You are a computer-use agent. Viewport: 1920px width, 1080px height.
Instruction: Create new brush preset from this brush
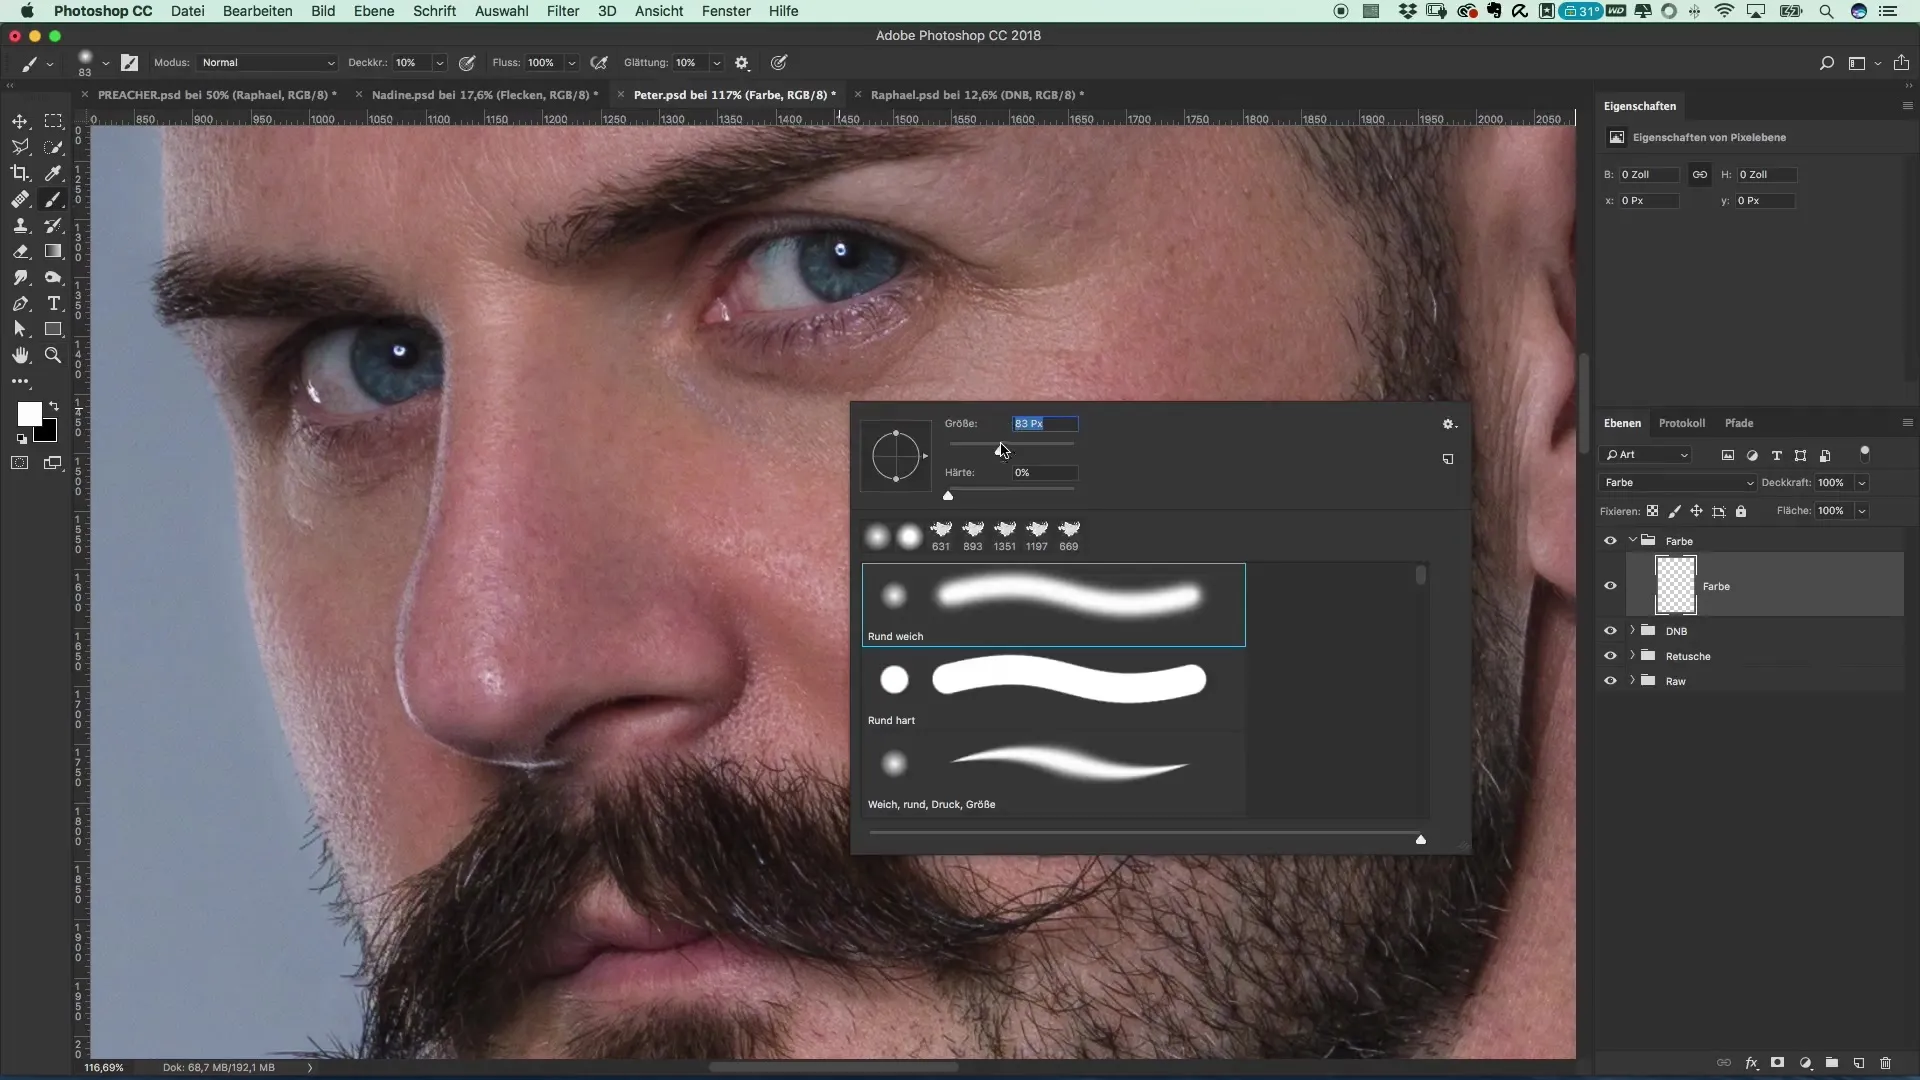pos(1448,459)
